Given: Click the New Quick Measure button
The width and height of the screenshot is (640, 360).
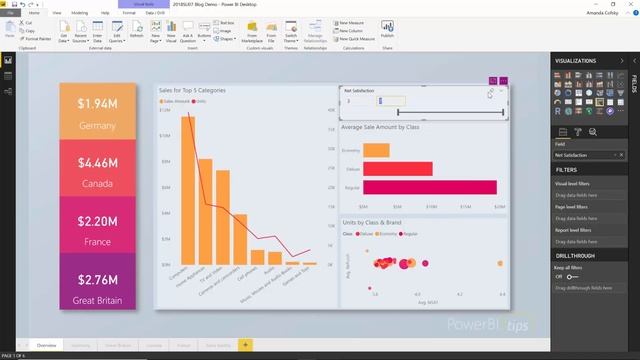Looking at the screenshot, I should (354, 39).
